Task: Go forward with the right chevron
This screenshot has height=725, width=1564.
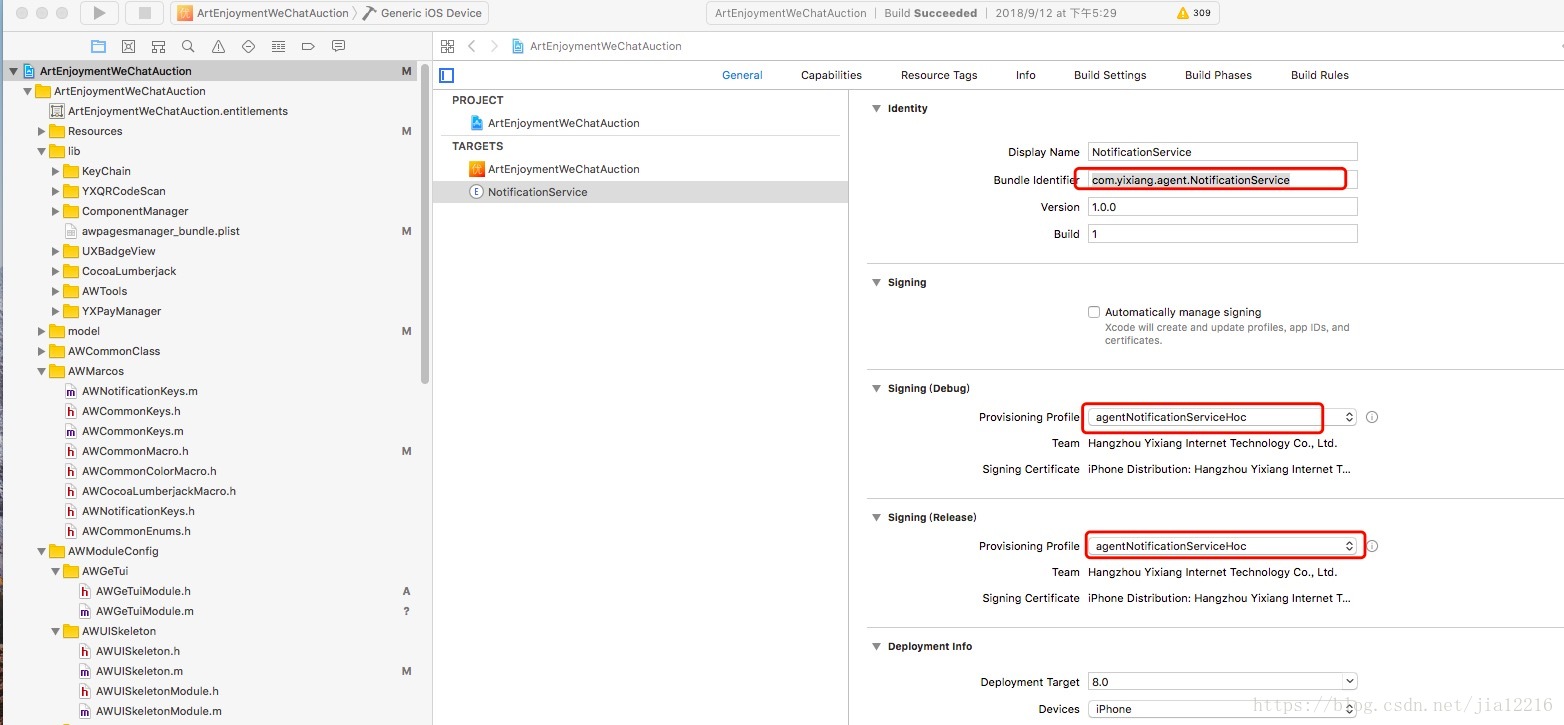Action: tap(494, 46)
